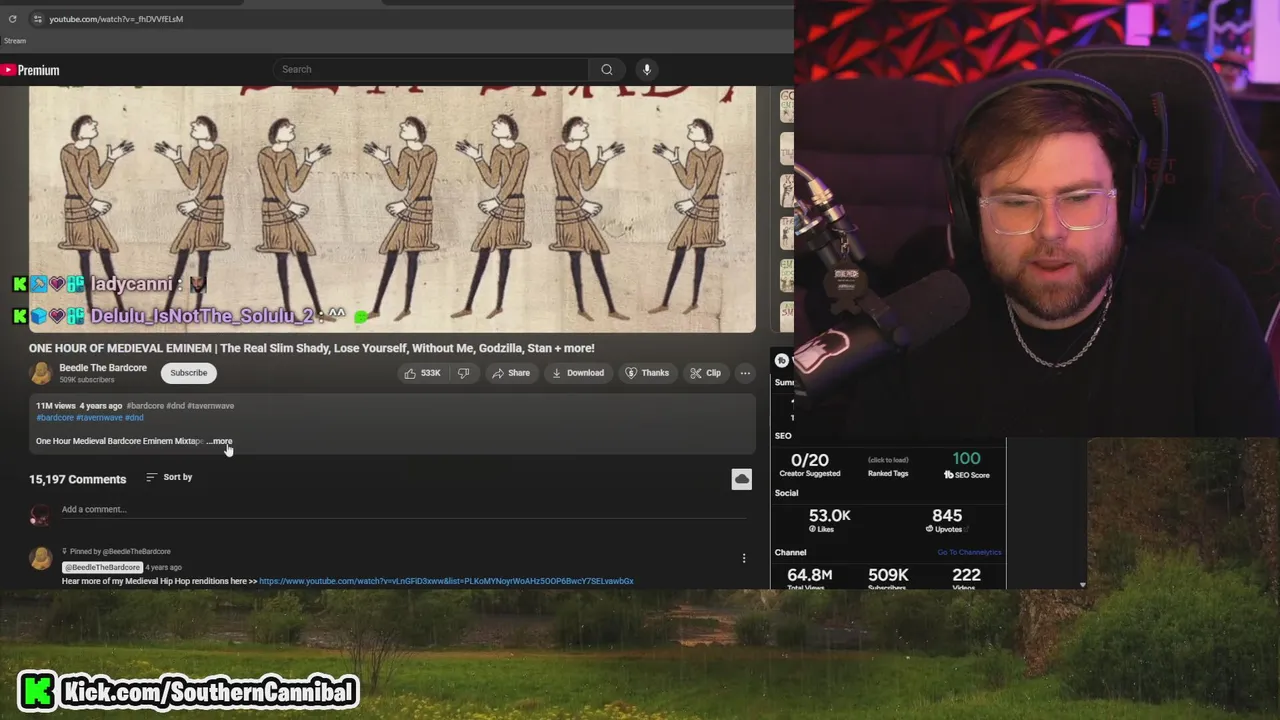Download the video
The image size is (1280, 720).
coord(578,373)
